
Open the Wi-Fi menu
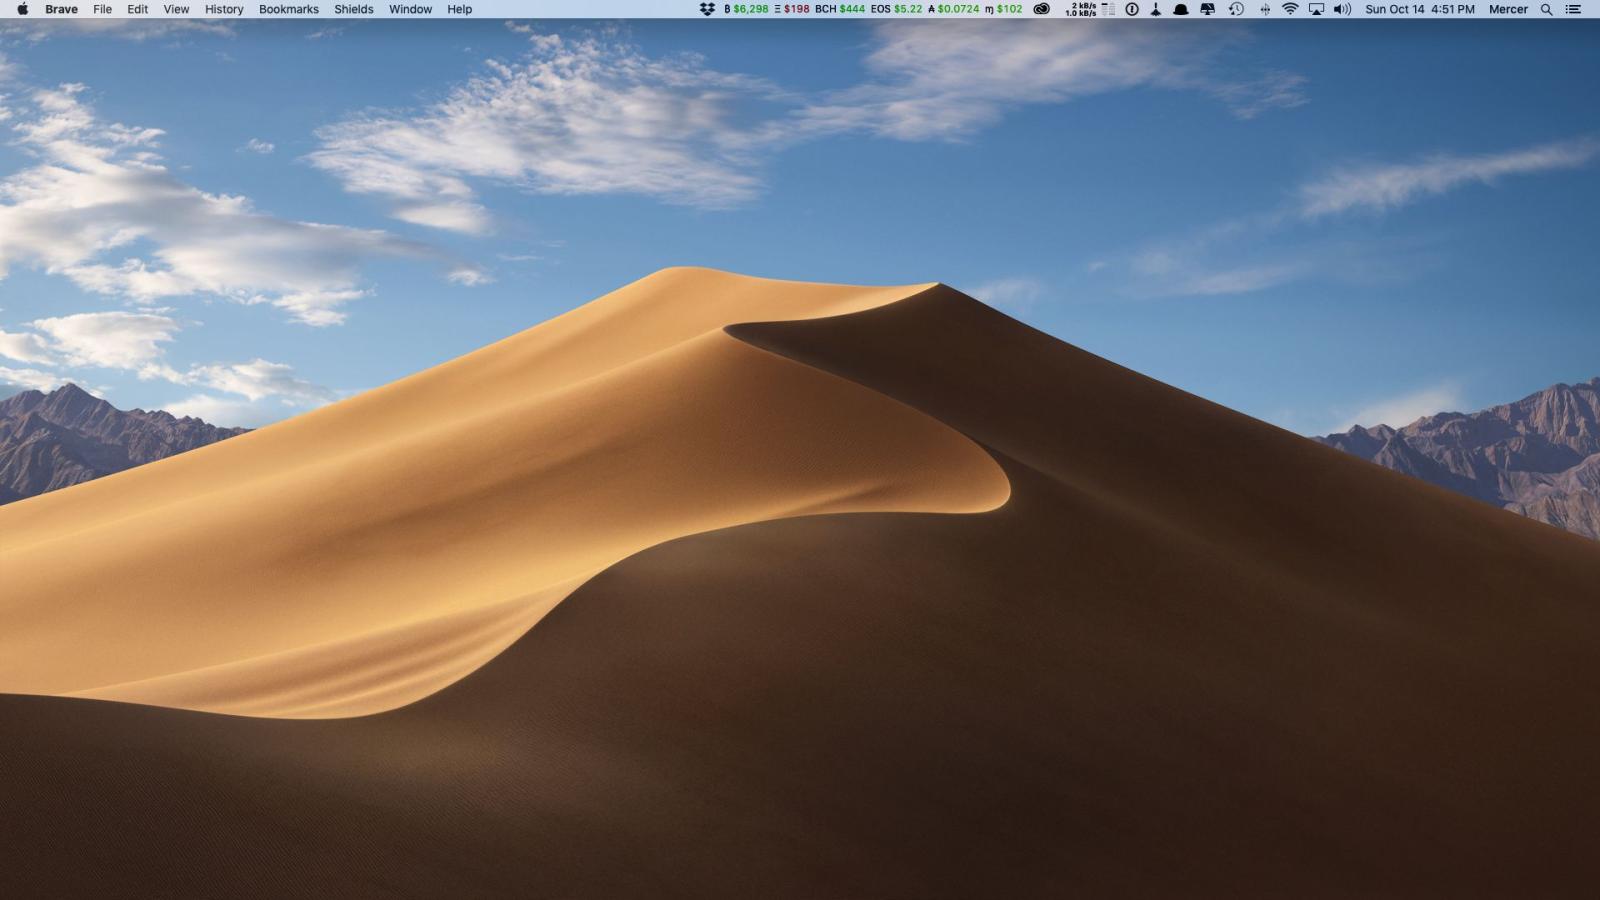click(x=1290, y=9)
